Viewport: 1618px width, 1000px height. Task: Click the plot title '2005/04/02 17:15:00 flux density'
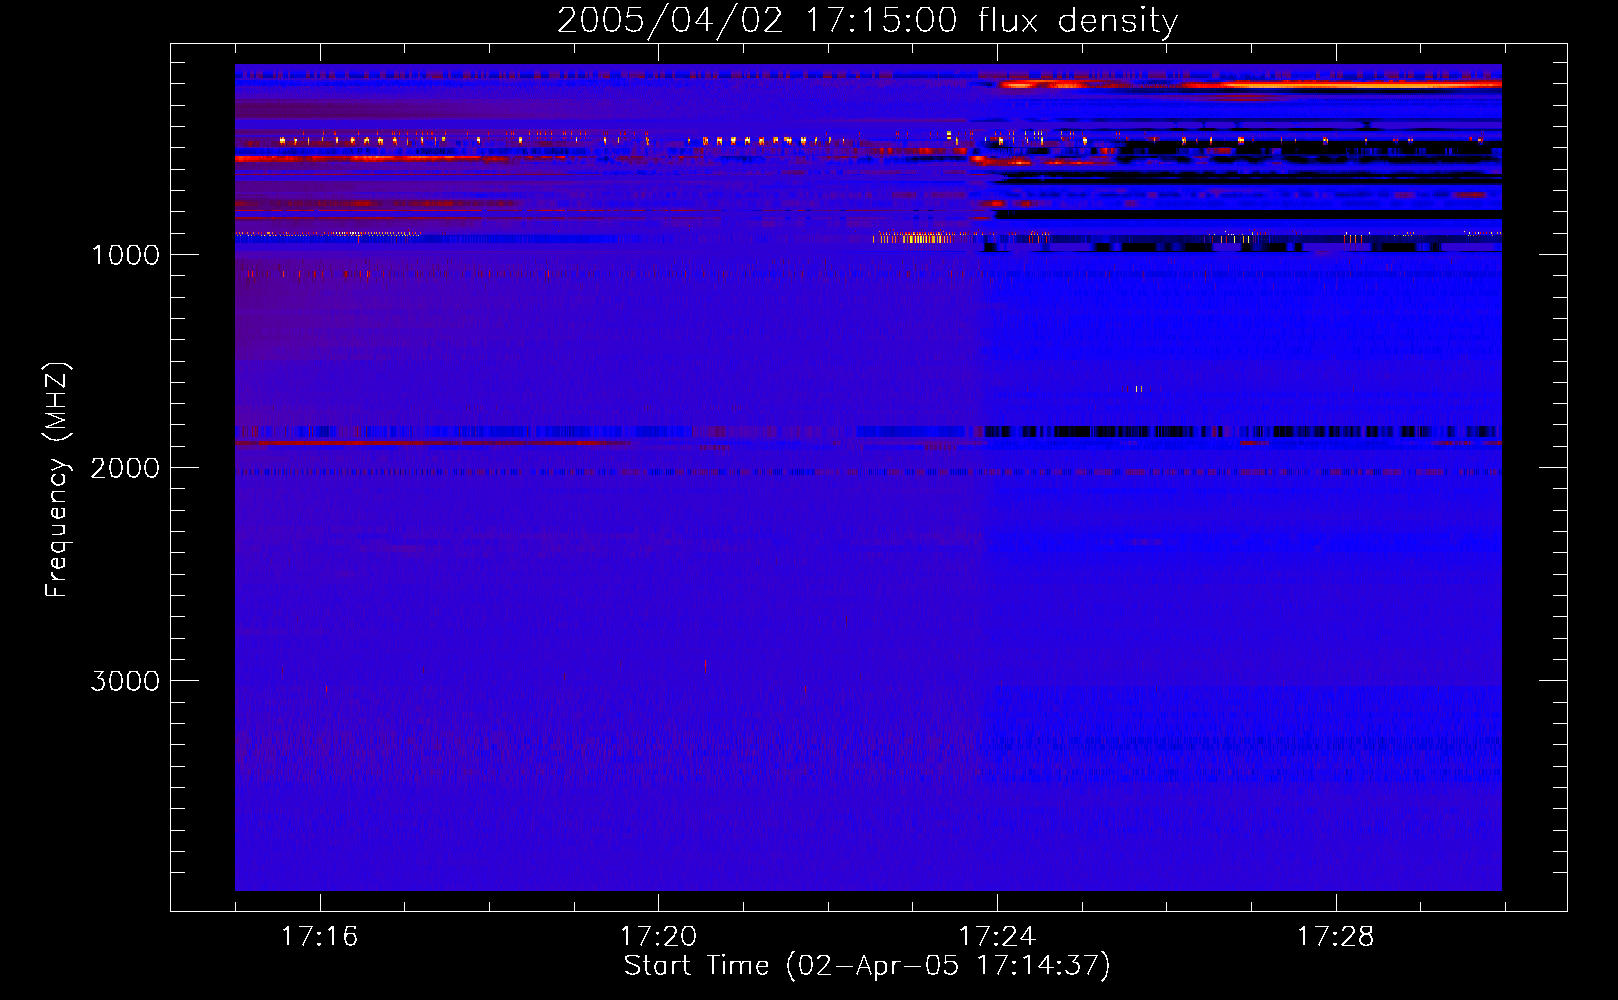tap(867, 21)
